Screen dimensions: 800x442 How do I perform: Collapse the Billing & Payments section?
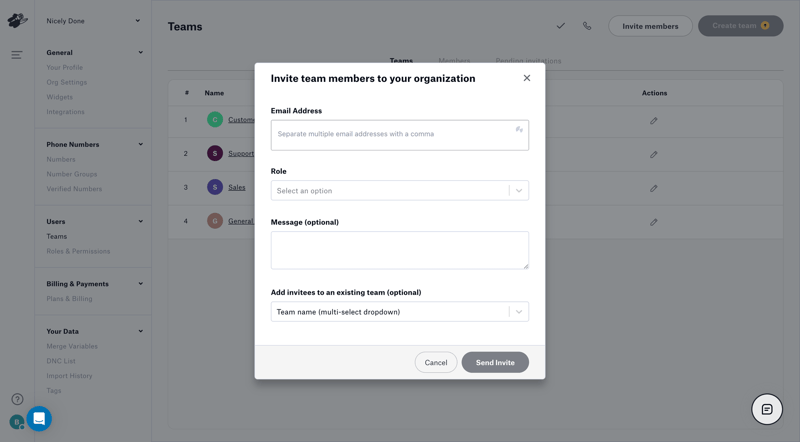(x=140, y=284)
